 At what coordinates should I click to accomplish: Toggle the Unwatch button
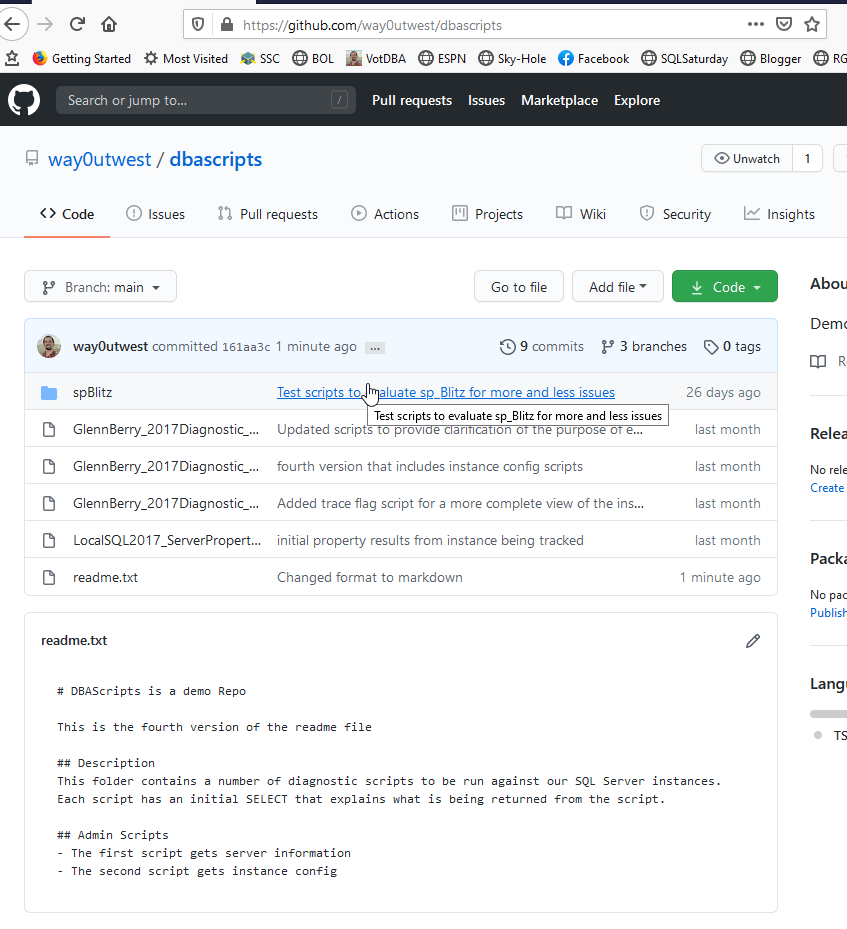746,159
